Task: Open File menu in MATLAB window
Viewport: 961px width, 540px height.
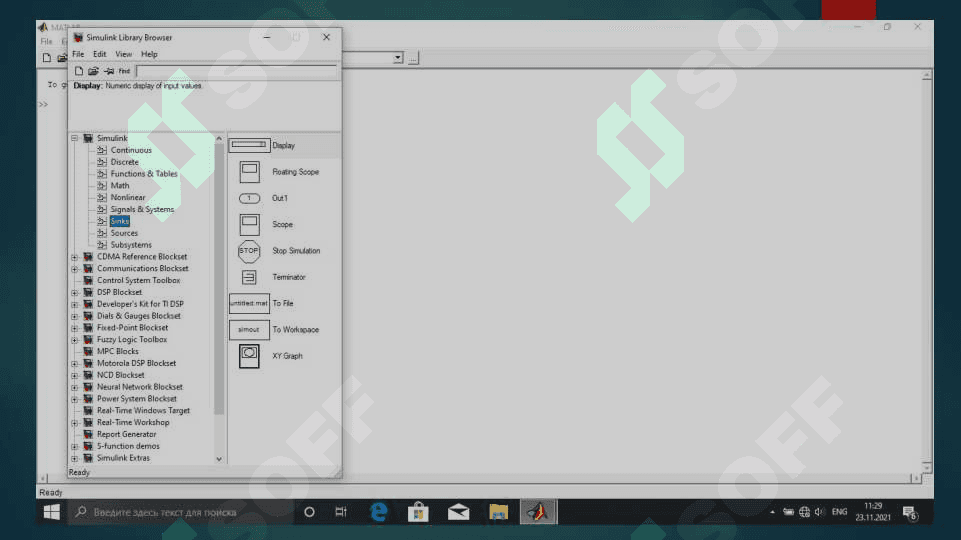Action: pos(46,41)
